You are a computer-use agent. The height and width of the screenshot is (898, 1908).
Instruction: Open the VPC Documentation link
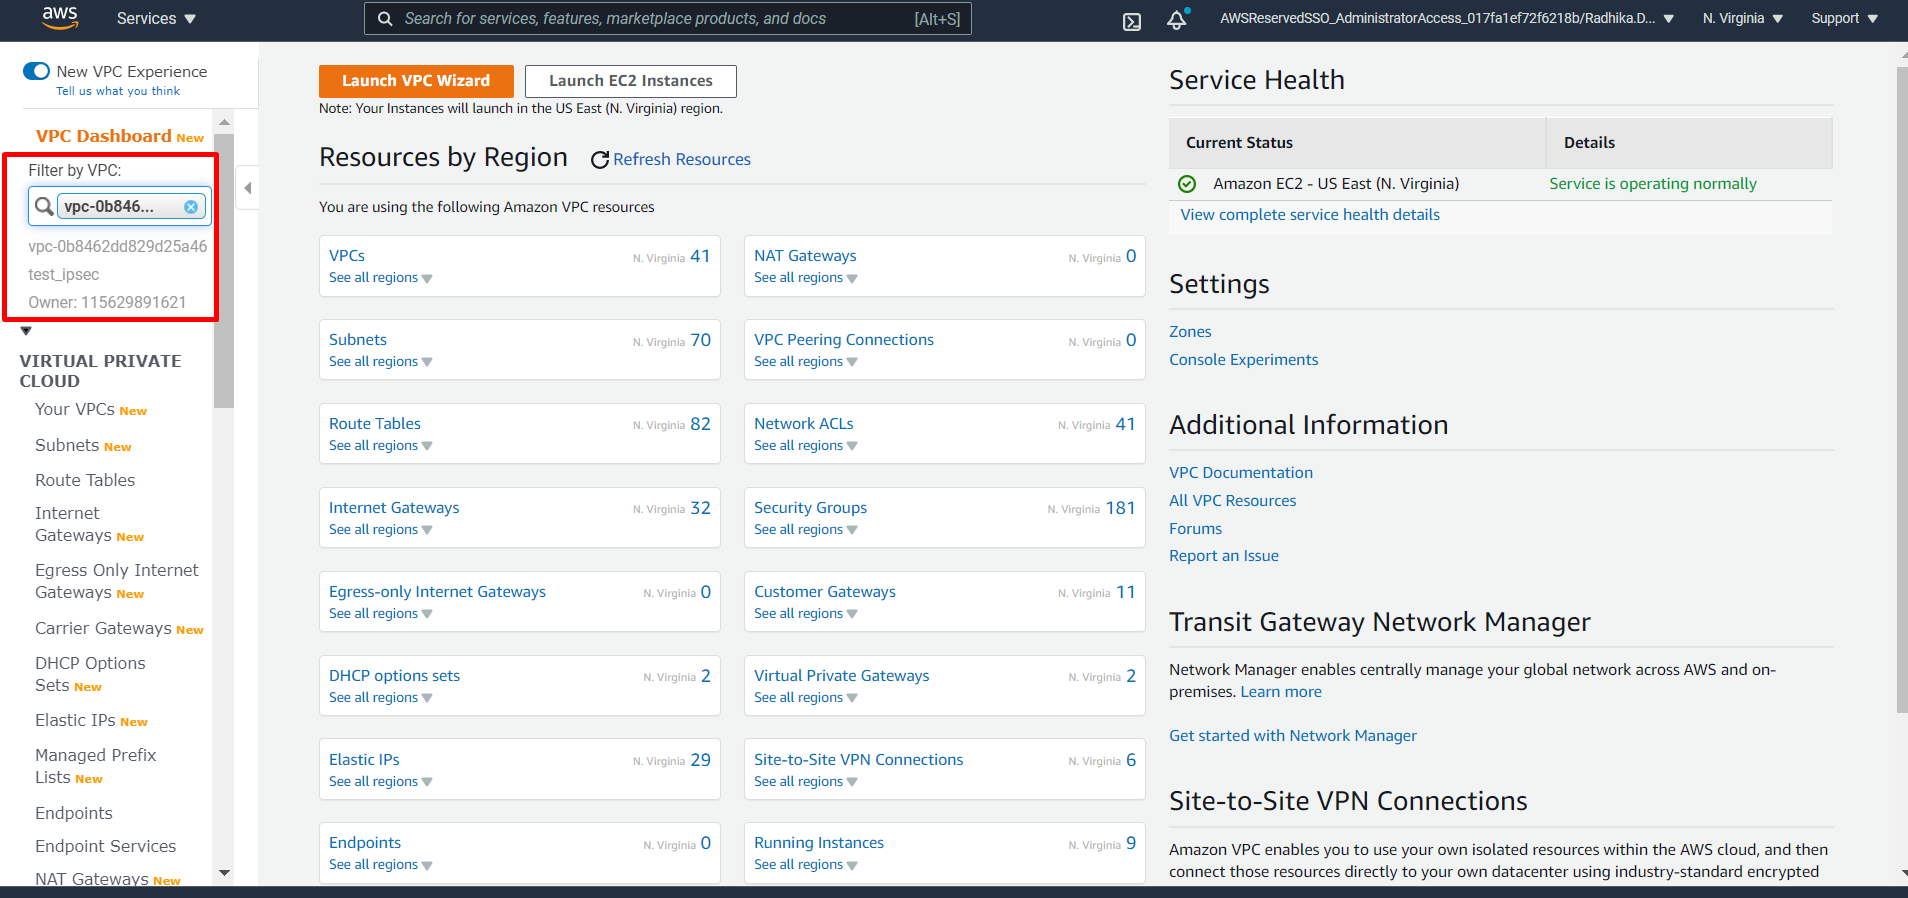click(1241, 473)
